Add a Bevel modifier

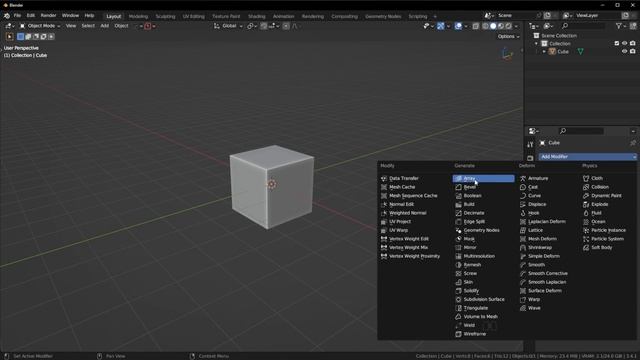point(483,187)
